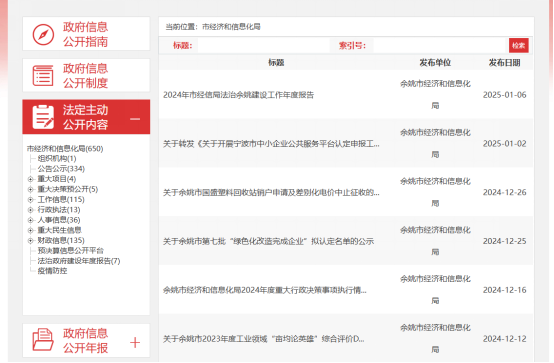Image resolution: width=554 pixels, height=363 pixels.
Task: Expand the 行政执法(13) tree node
Action: click(30, 210)
